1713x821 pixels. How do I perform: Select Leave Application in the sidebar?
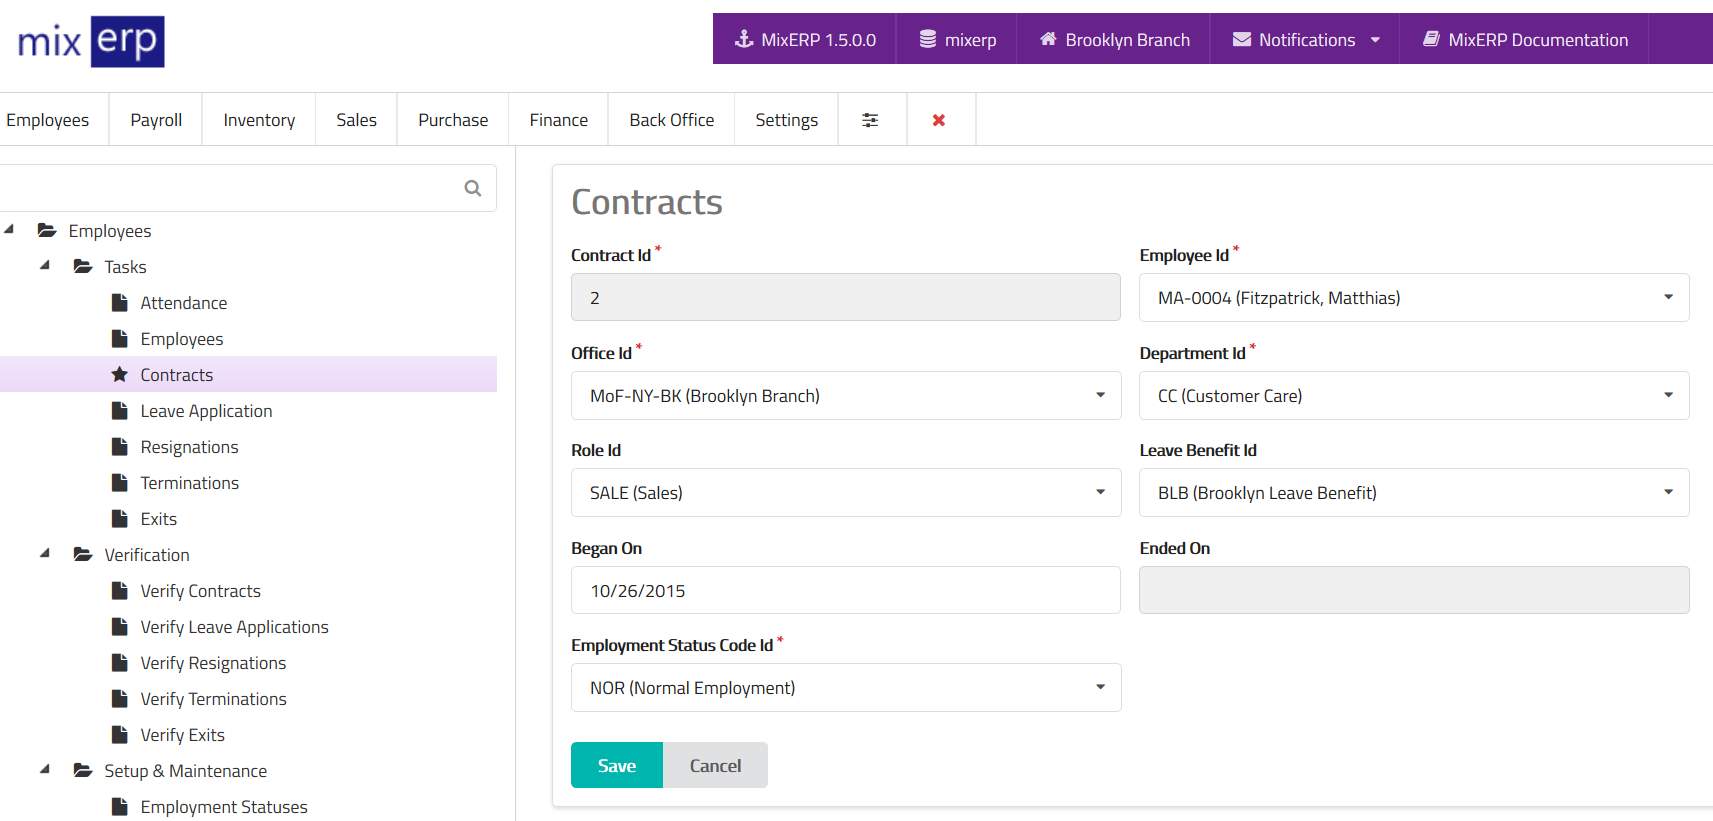pos(206,411)
